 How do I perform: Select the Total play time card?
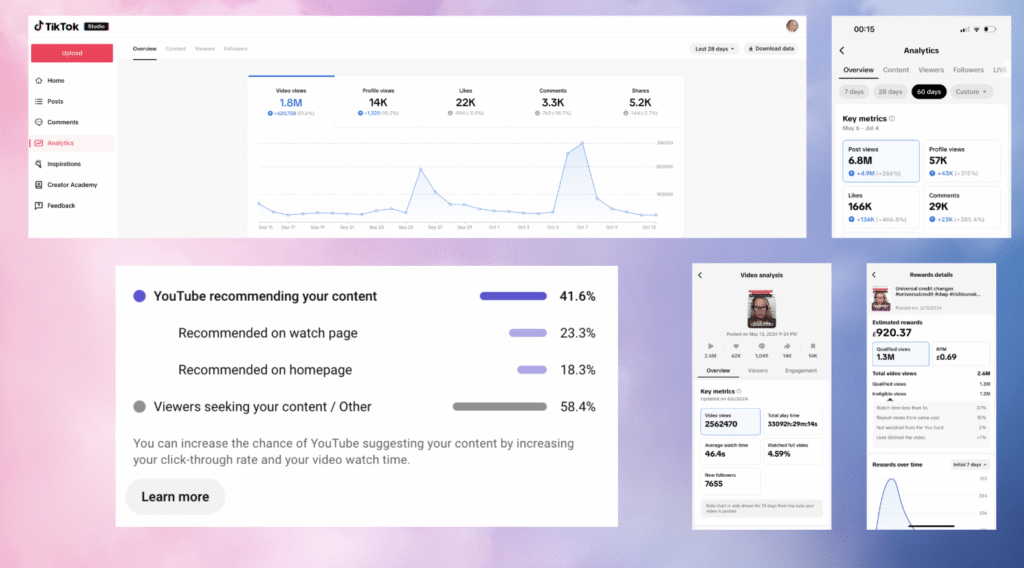(x=793, y=421)
